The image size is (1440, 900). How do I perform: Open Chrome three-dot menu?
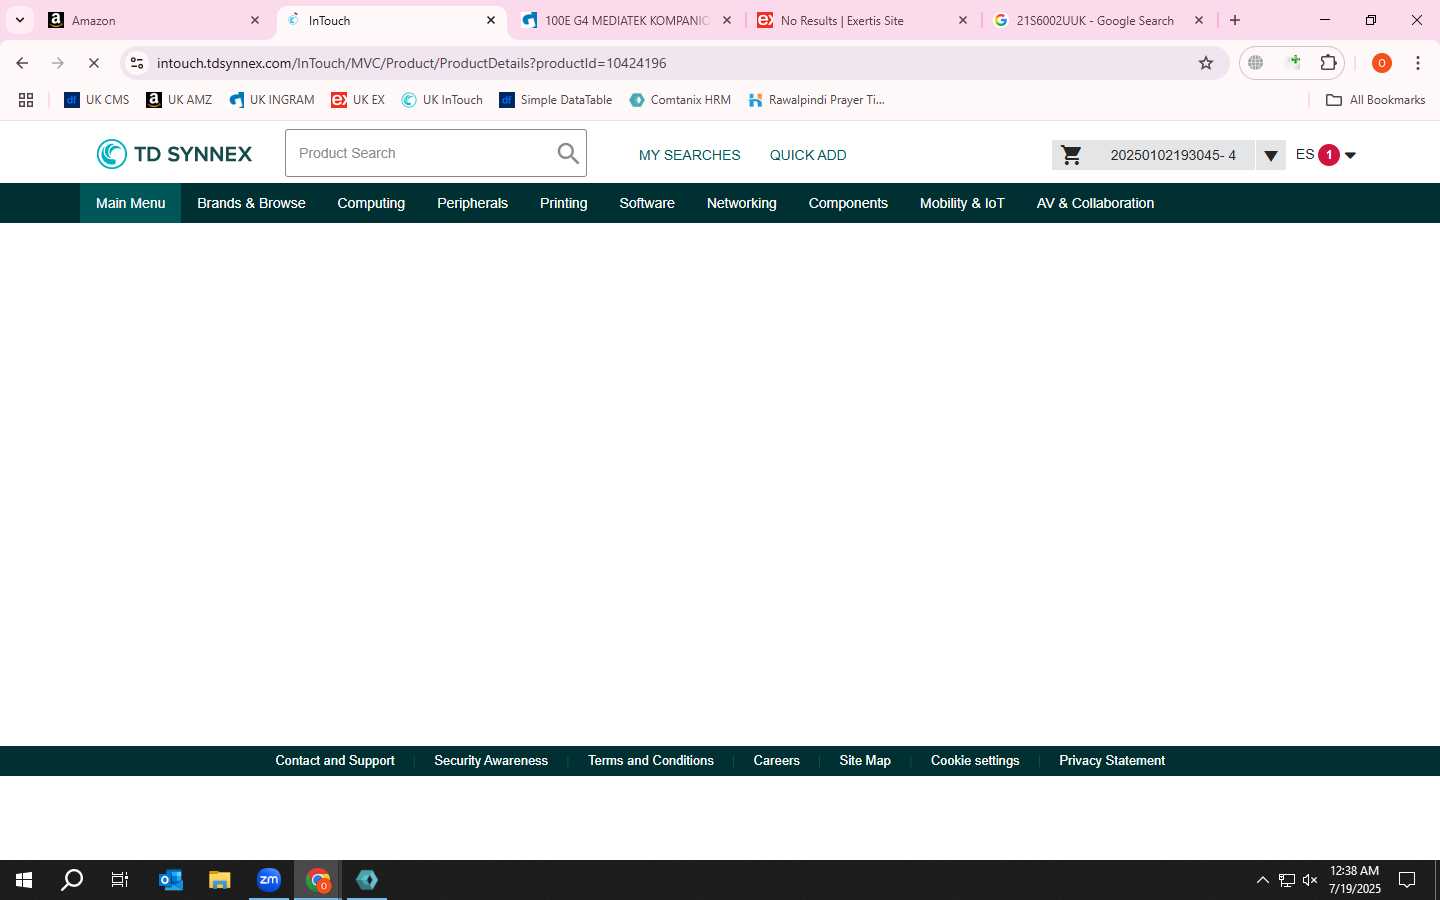(x=1418, y=63)
